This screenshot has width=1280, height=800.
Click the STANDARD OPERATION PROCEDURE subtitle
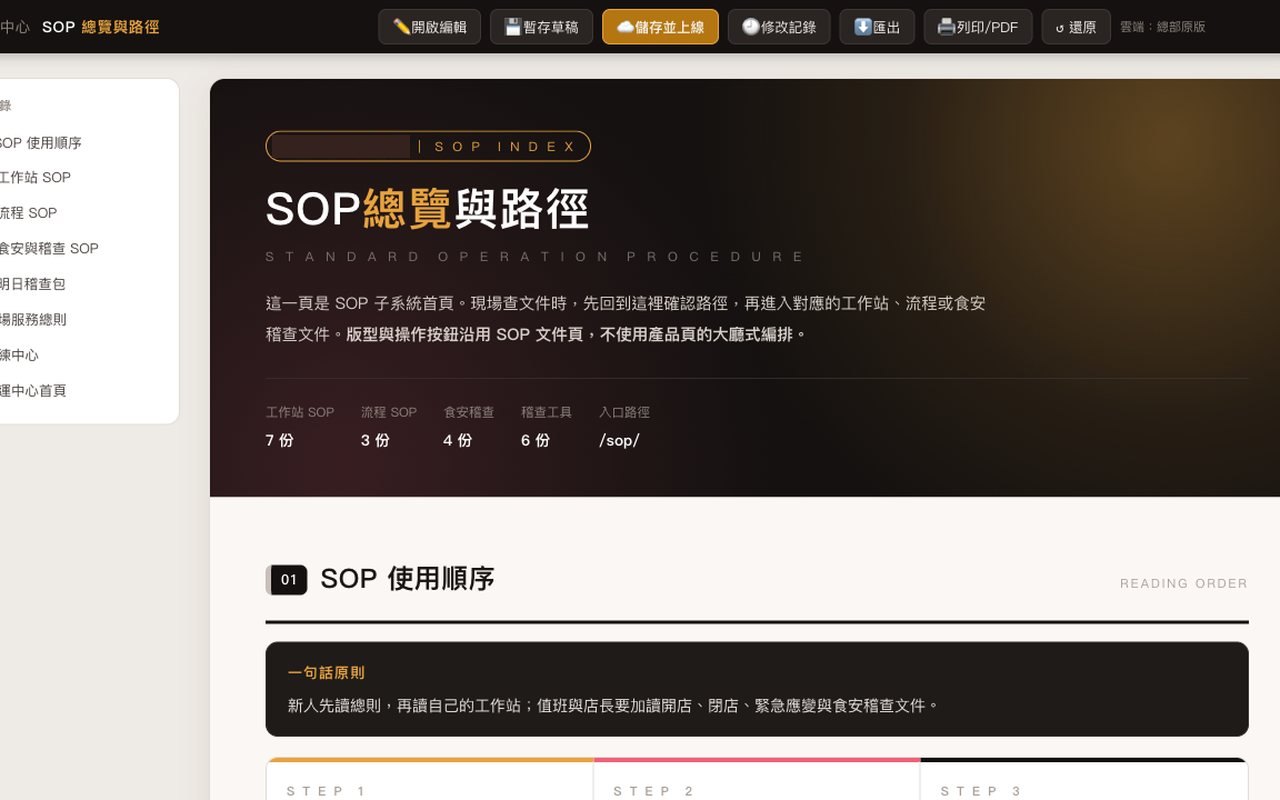point(535,257)
